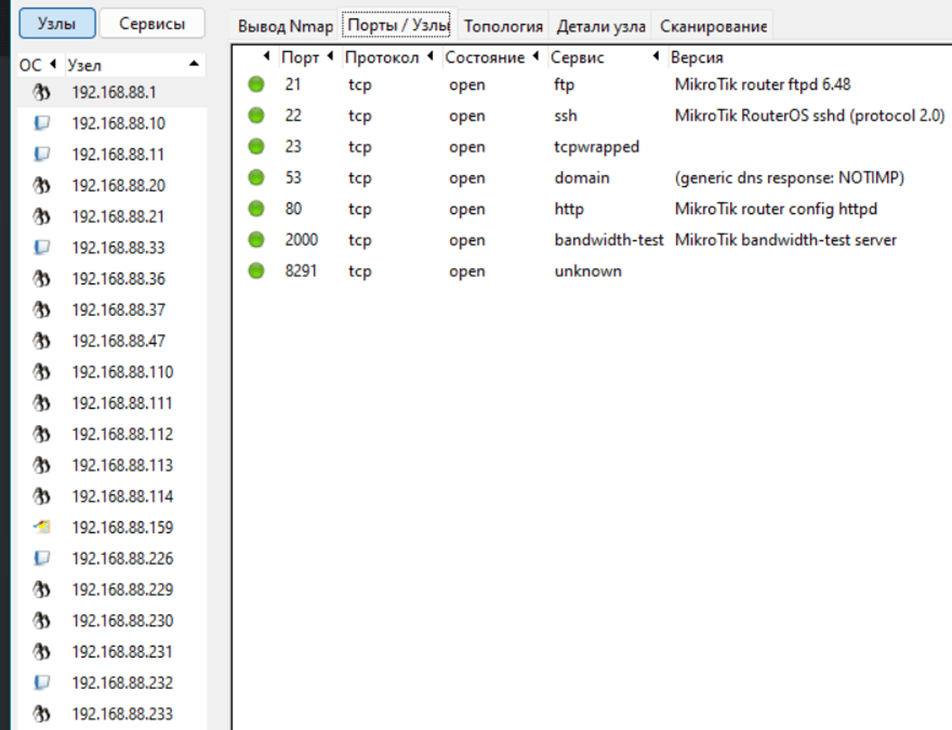Select the bandwidth-test port 2000 row

[x=590, y=240]
